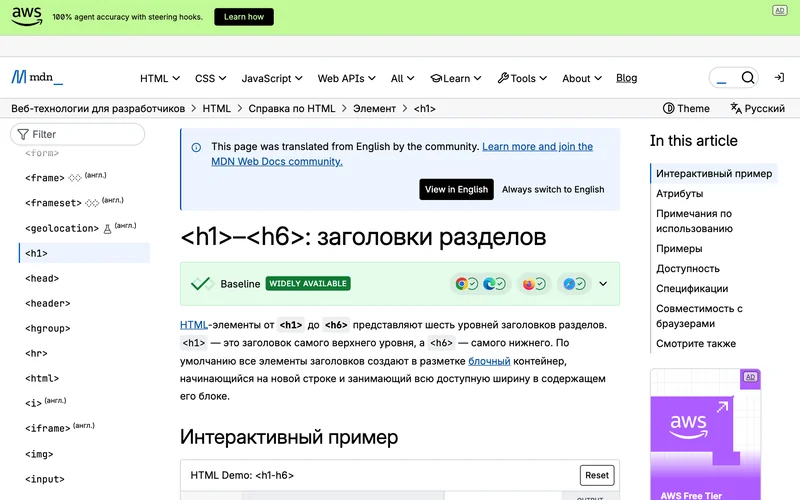The image size is (800, 500).
Task: Open the All dropdown menu
Action: [402, 78]
